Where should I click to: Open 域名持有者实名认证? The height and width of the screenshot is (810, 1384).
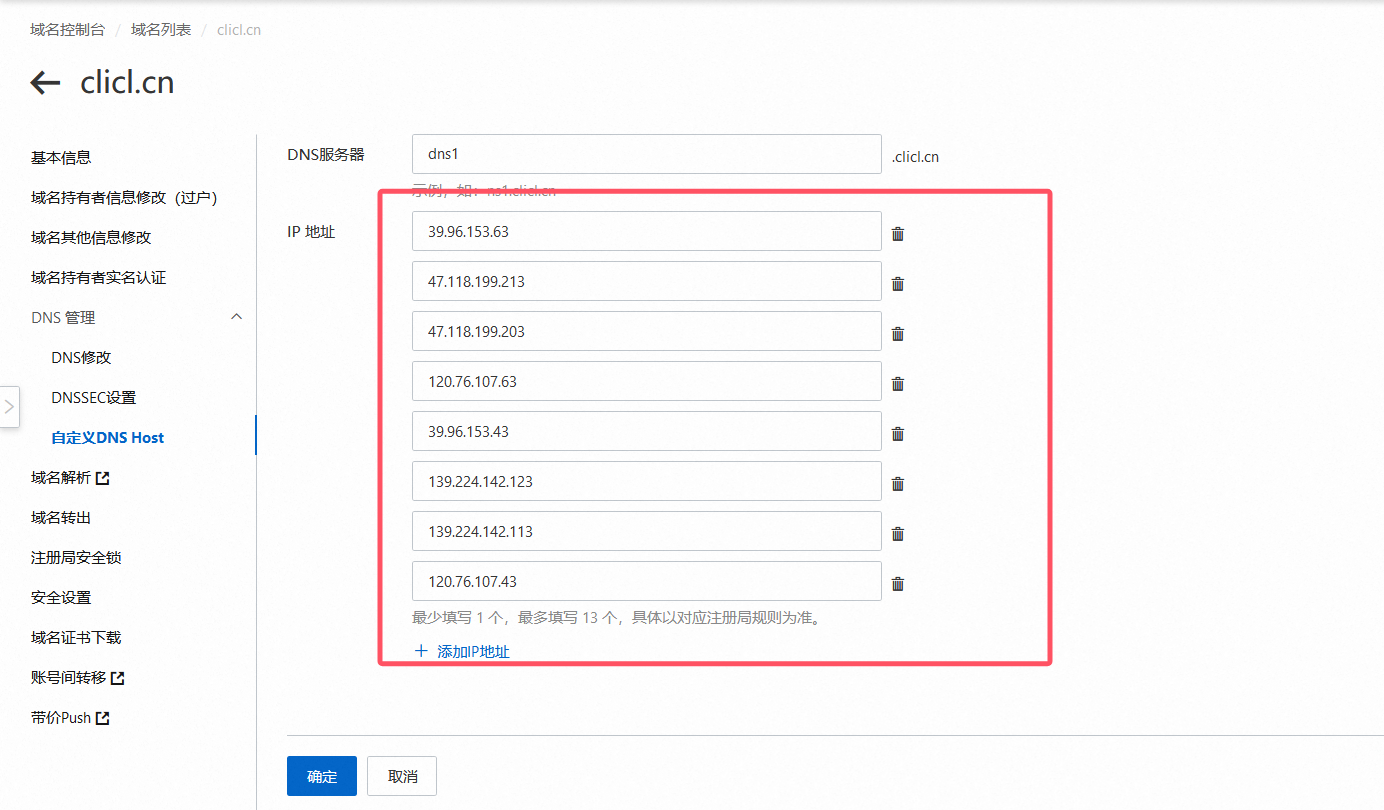tap(98, 278)
